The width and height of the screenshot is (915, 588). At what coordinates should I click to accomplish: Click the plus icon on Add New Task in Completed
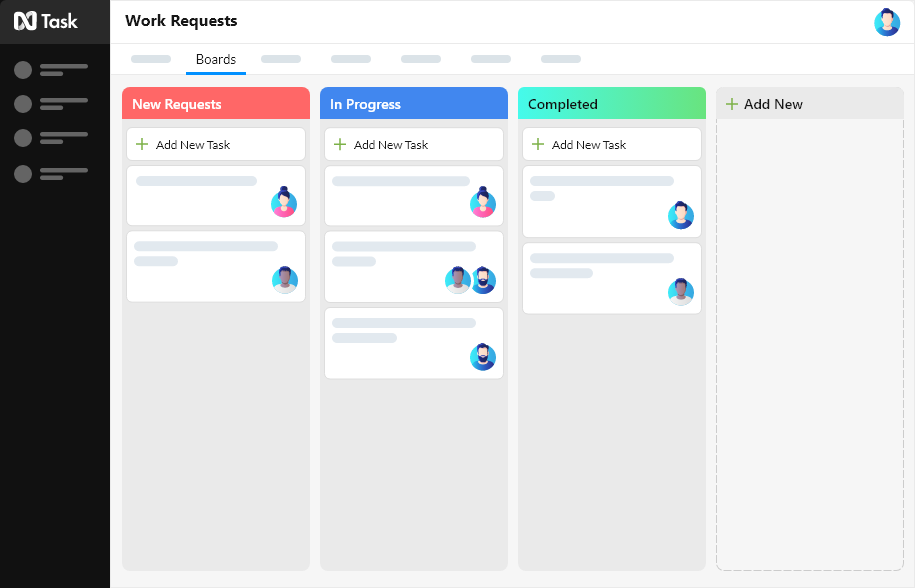click(537, 144)
